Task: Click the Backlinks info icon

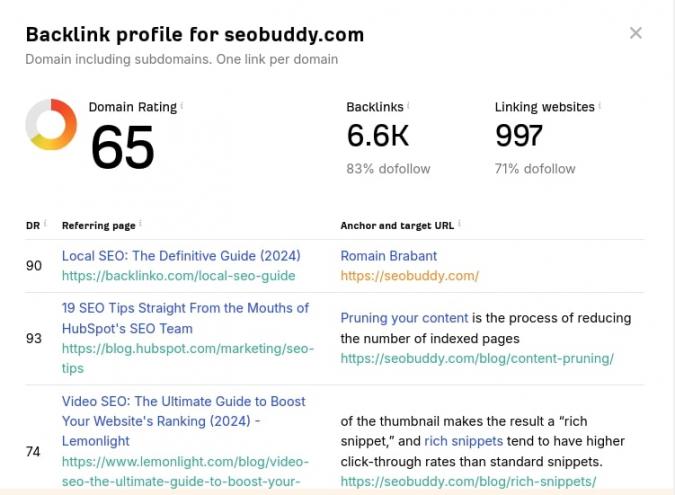Action: tap(409, 106)
